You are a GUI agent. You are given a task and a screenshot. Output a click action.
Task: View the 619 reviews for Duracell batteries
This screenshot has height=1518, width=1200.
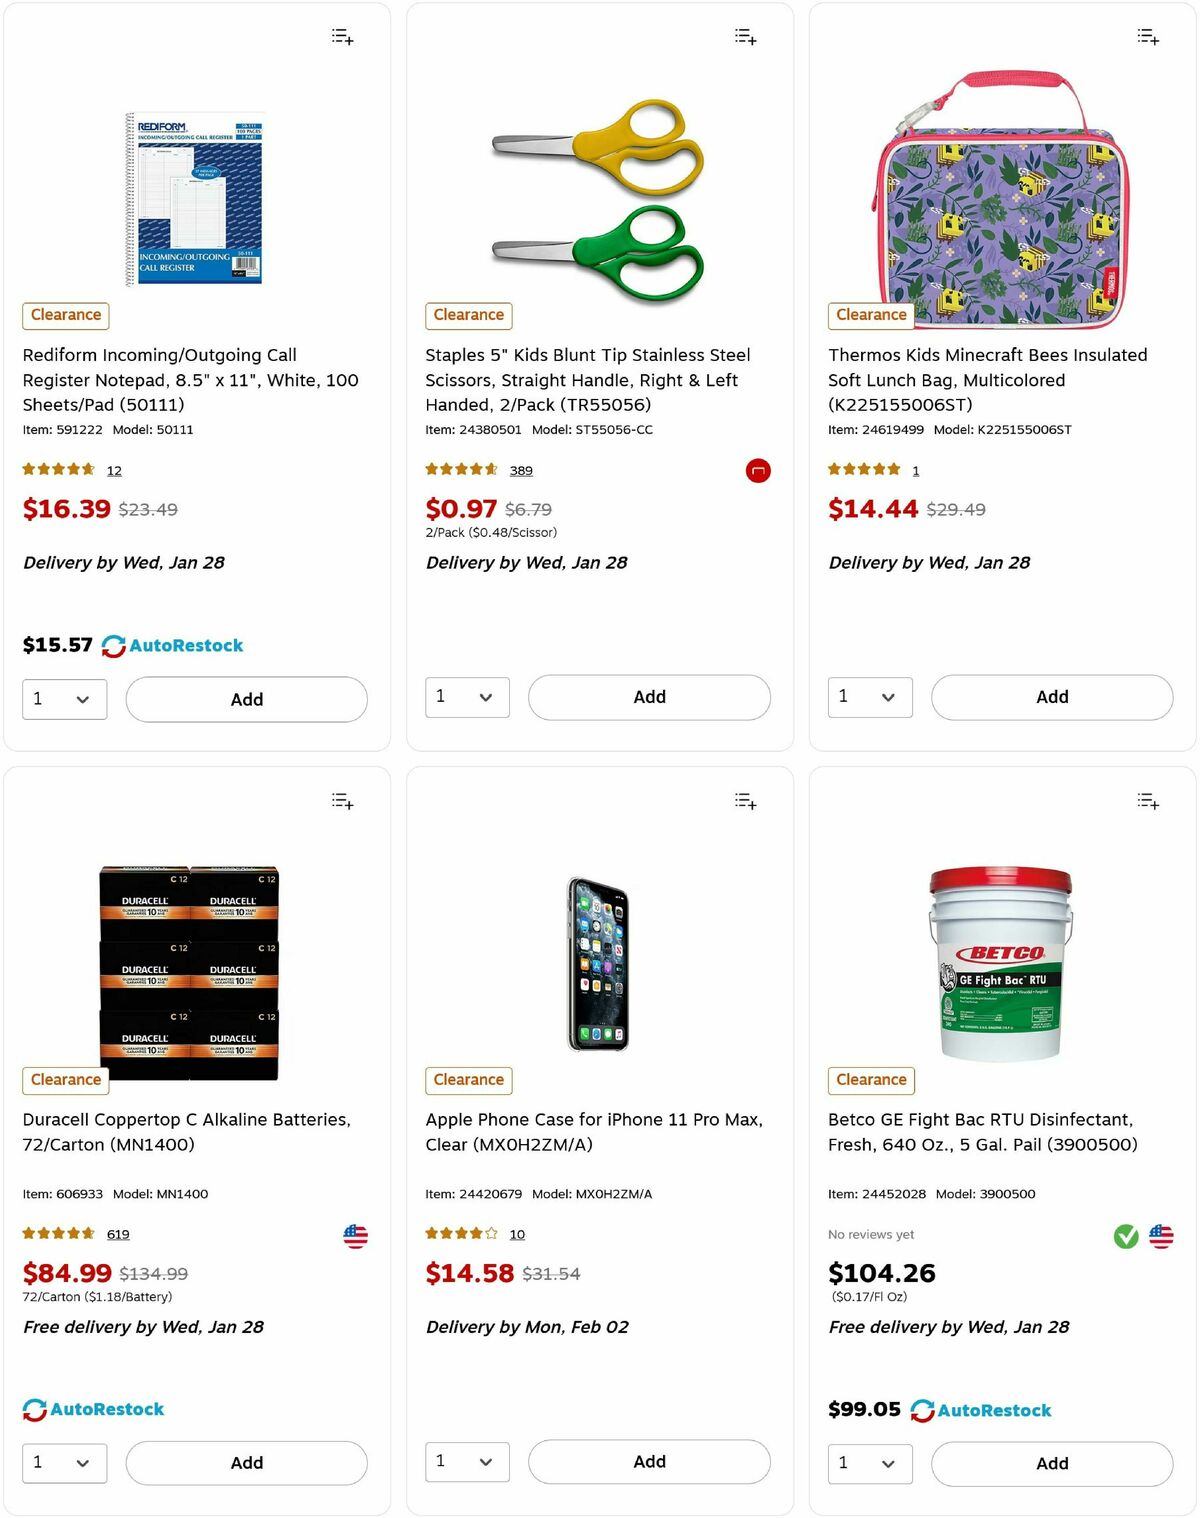click(118, 1234)
